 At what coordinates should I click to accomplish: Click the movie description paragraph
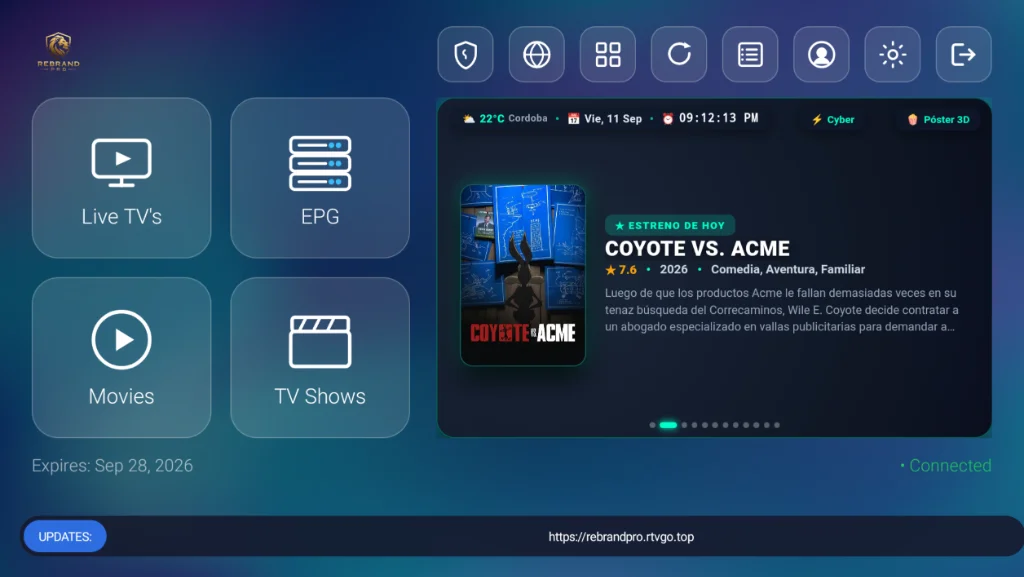tap(781, 310)
